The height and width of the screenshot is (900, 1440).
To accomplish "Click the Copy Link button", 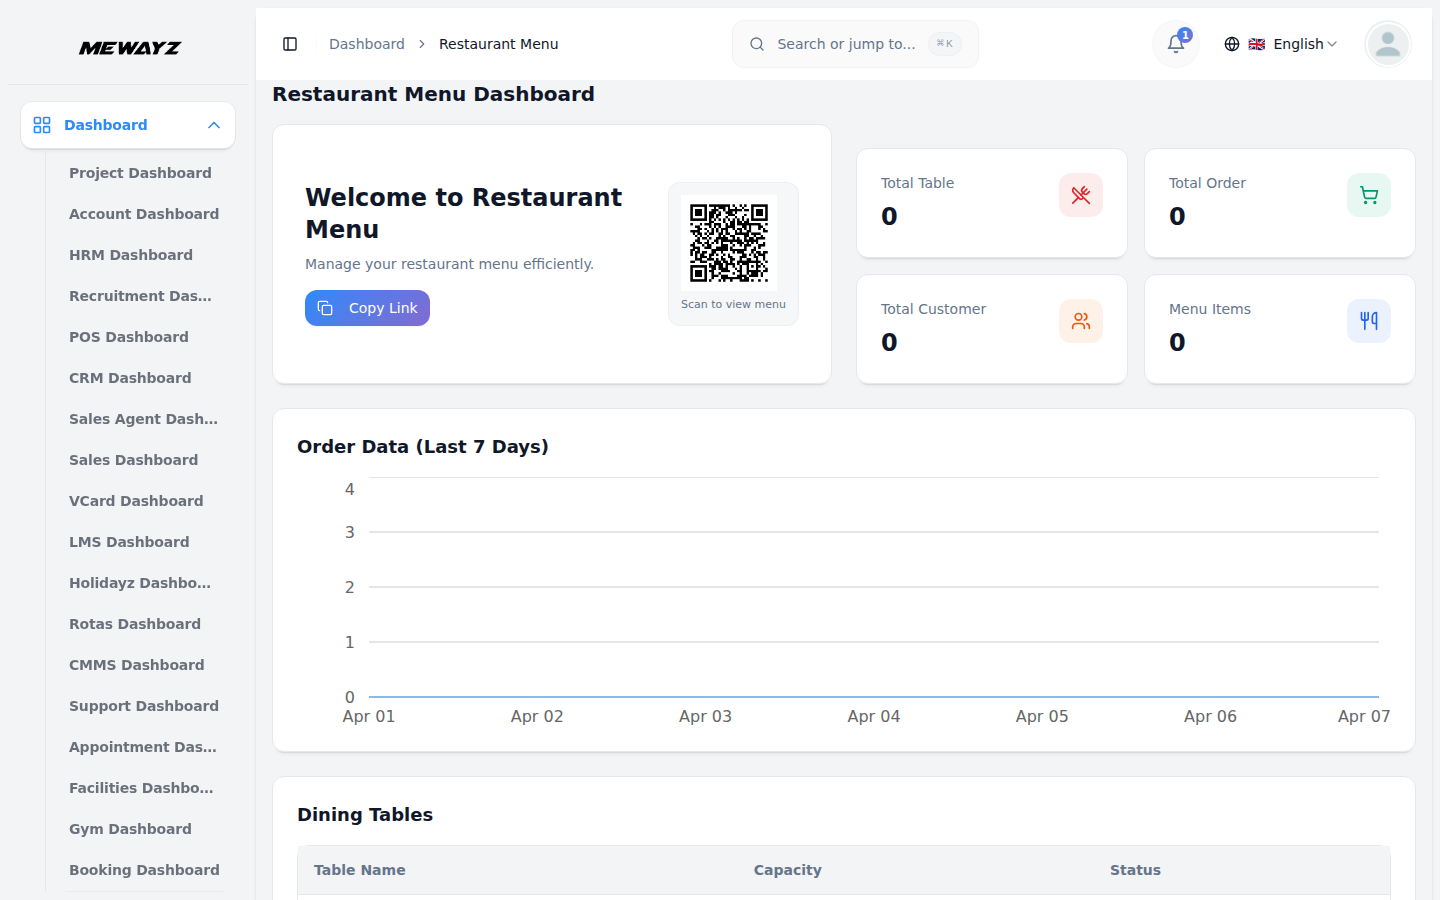I will (x=367, y=308).
